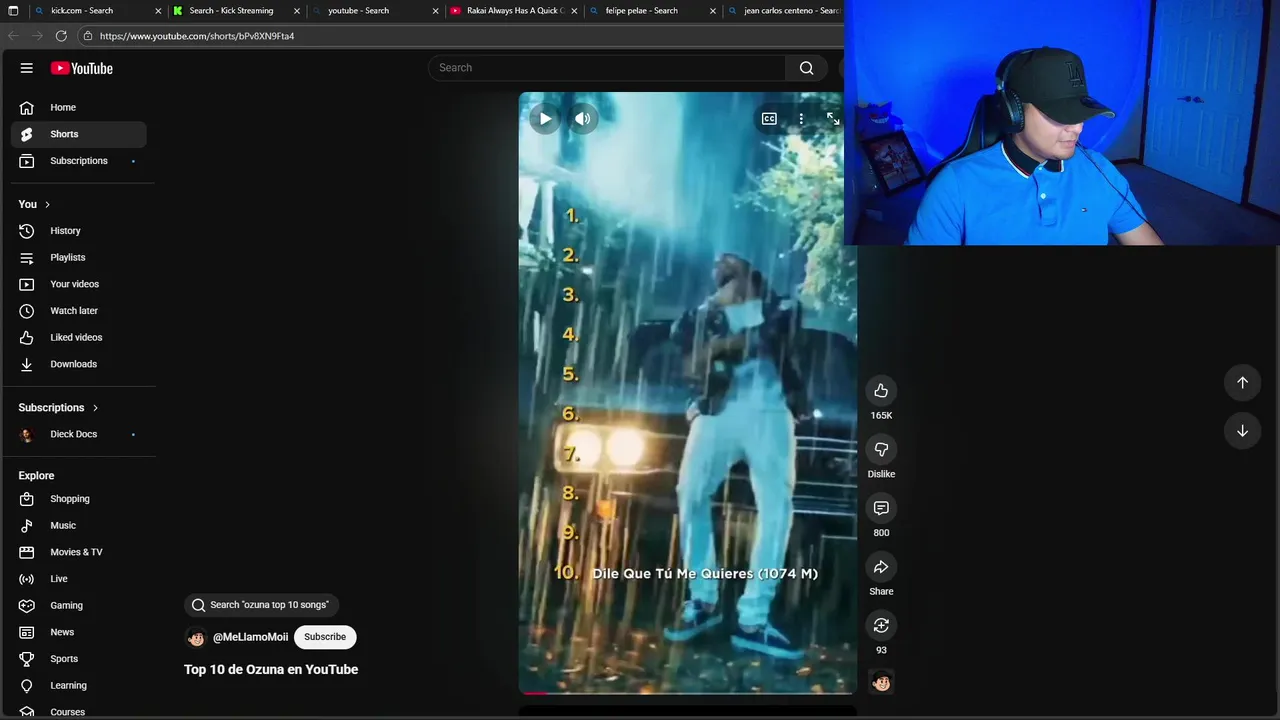Click the YouTube search input field
This screenshot has width=1280, height=720.
click(607, 68)
